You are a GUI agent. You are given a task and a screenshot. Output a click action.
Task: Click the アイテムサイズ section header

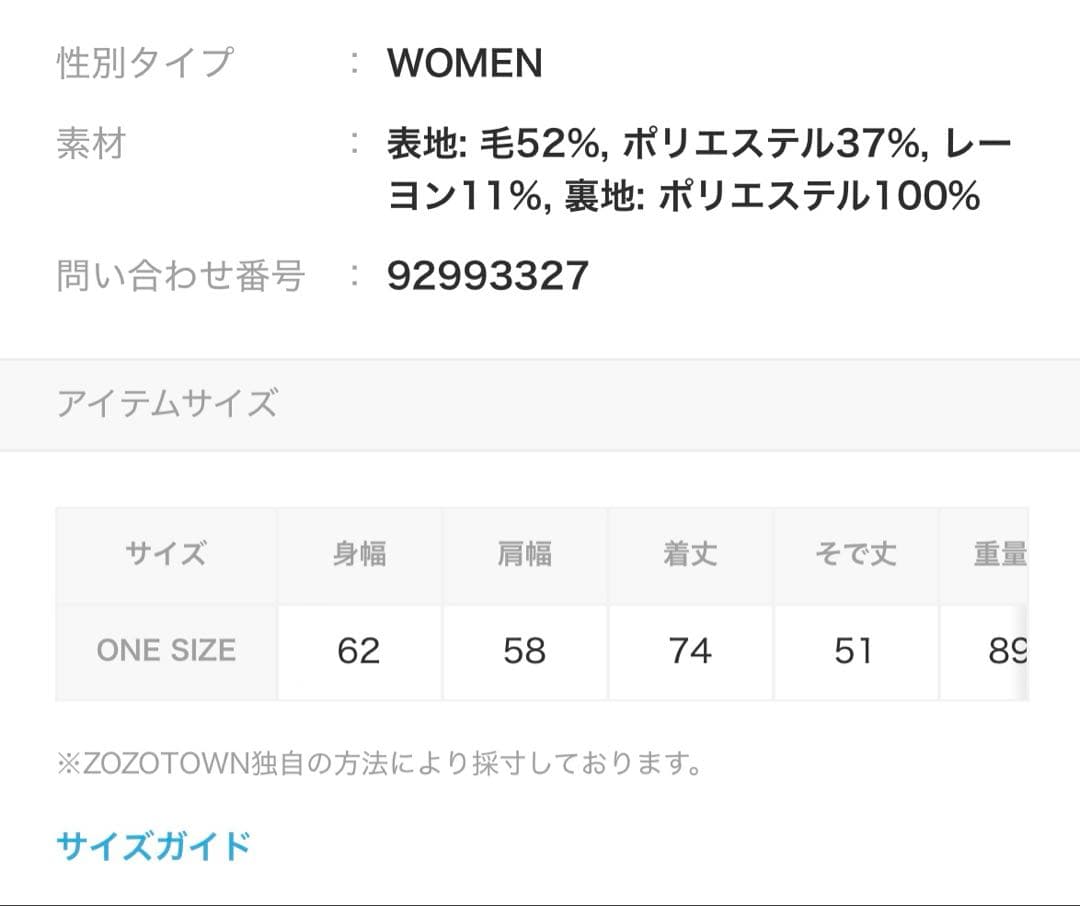(x=167, y=404)
